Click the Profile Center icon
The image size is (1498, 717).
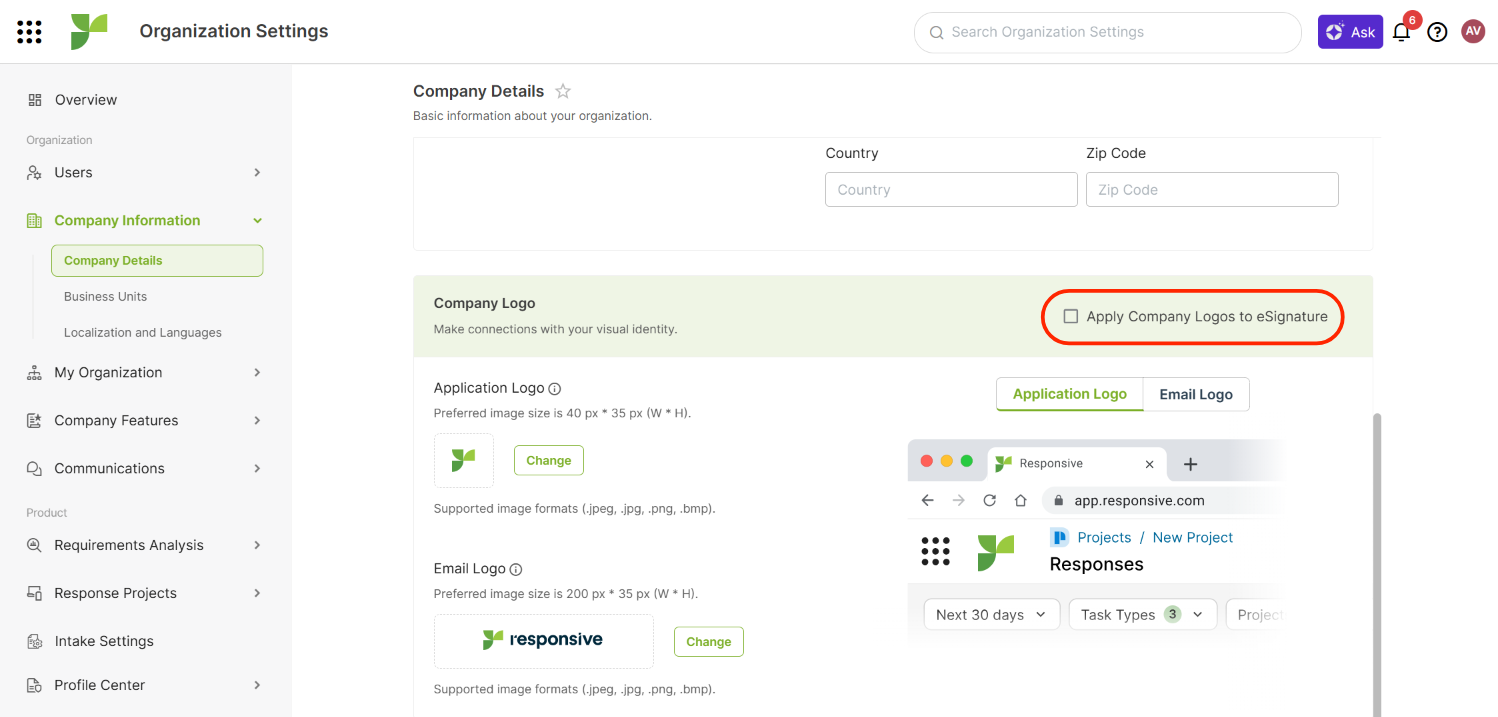(x=35, y=686)
